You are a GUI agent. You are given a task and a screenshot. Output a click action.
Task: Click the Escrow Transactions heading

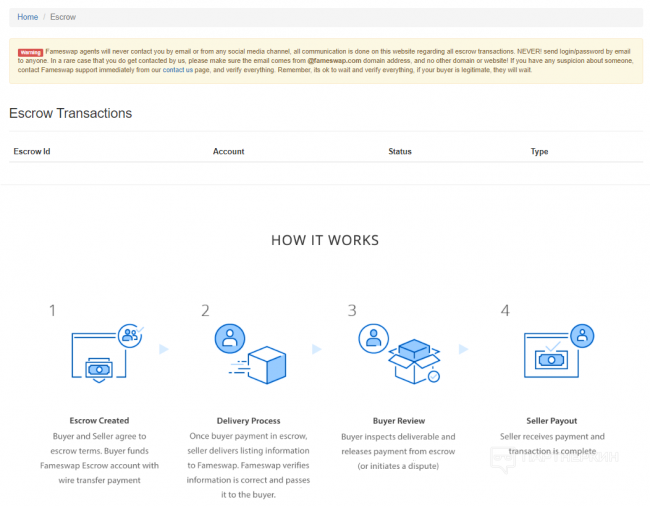coord(70,113)
